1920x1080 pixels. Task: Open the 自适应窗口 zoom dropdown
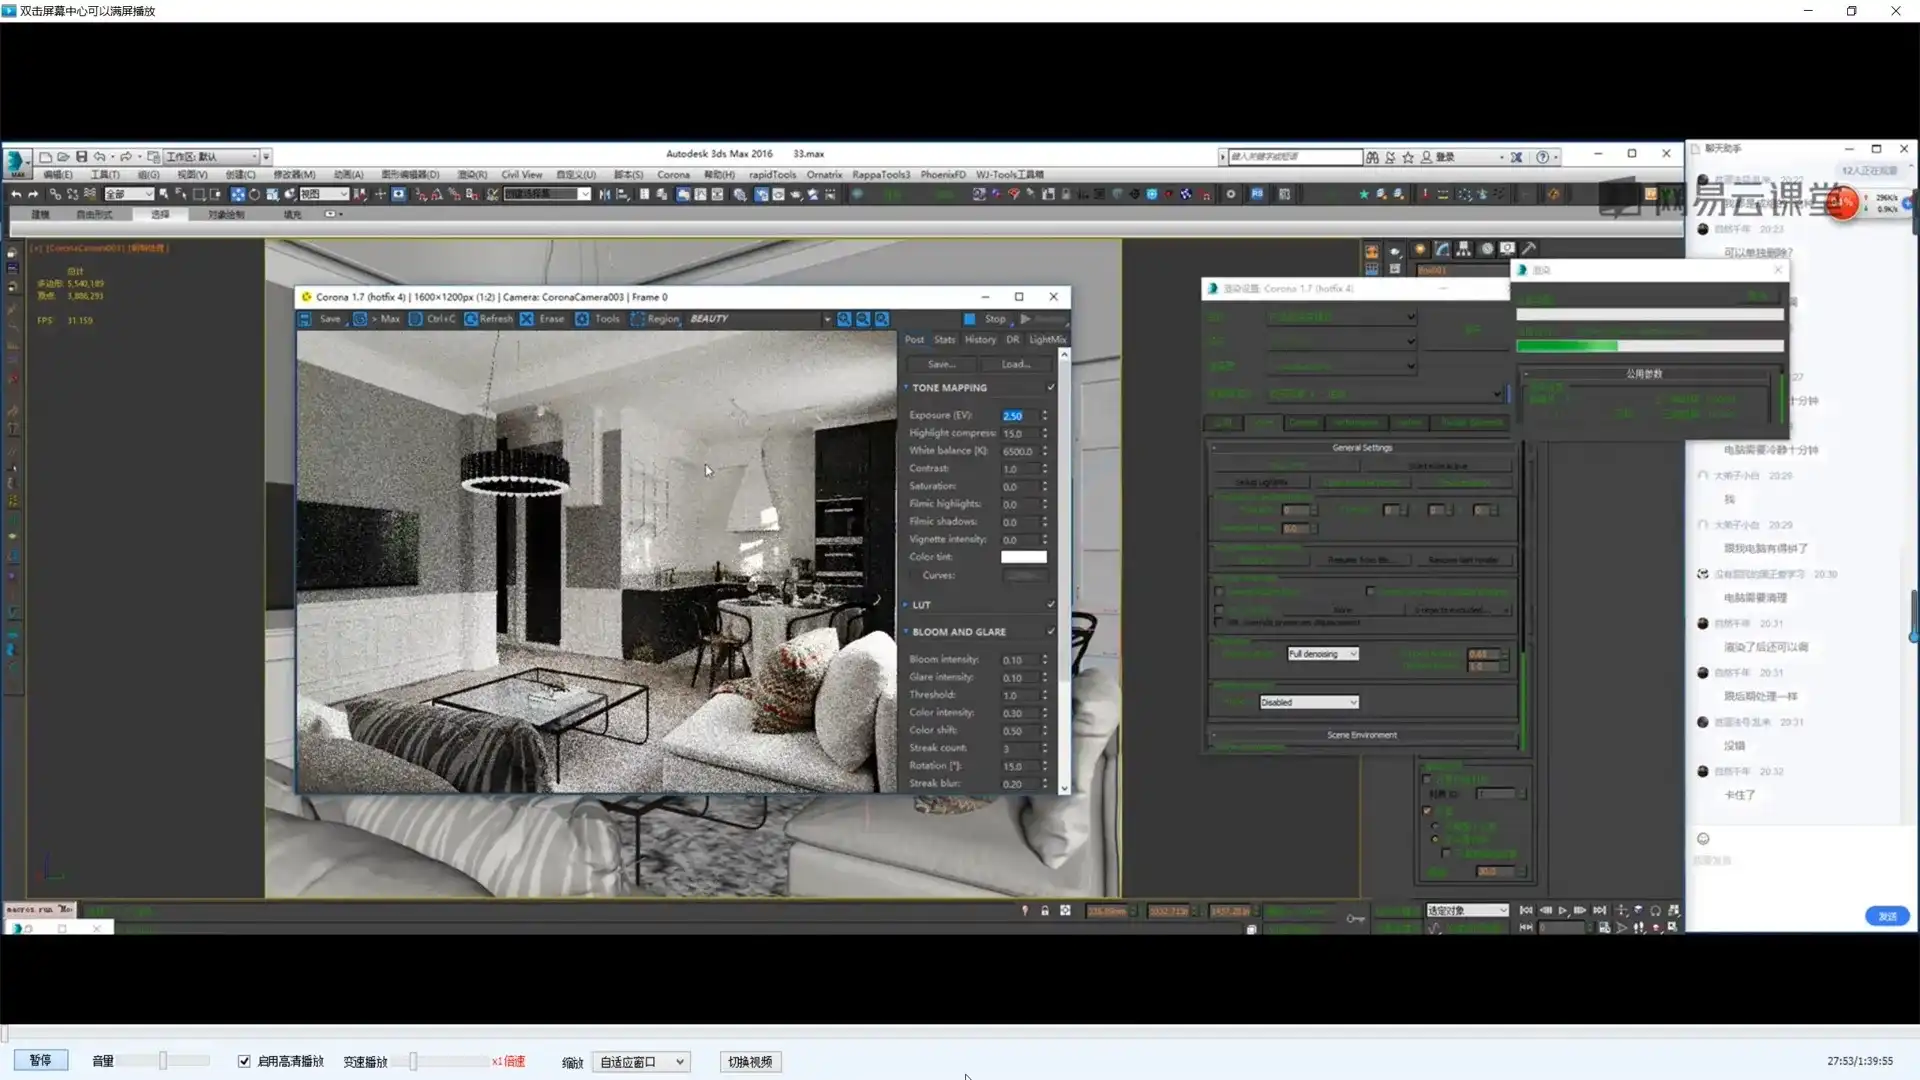tap(641, 1062)
